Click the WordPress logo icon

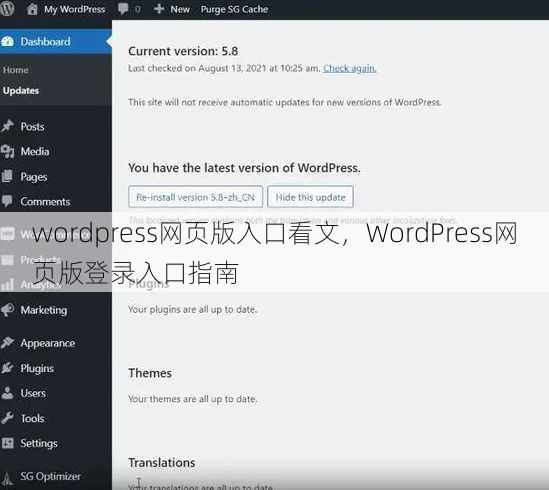(7, 8)
